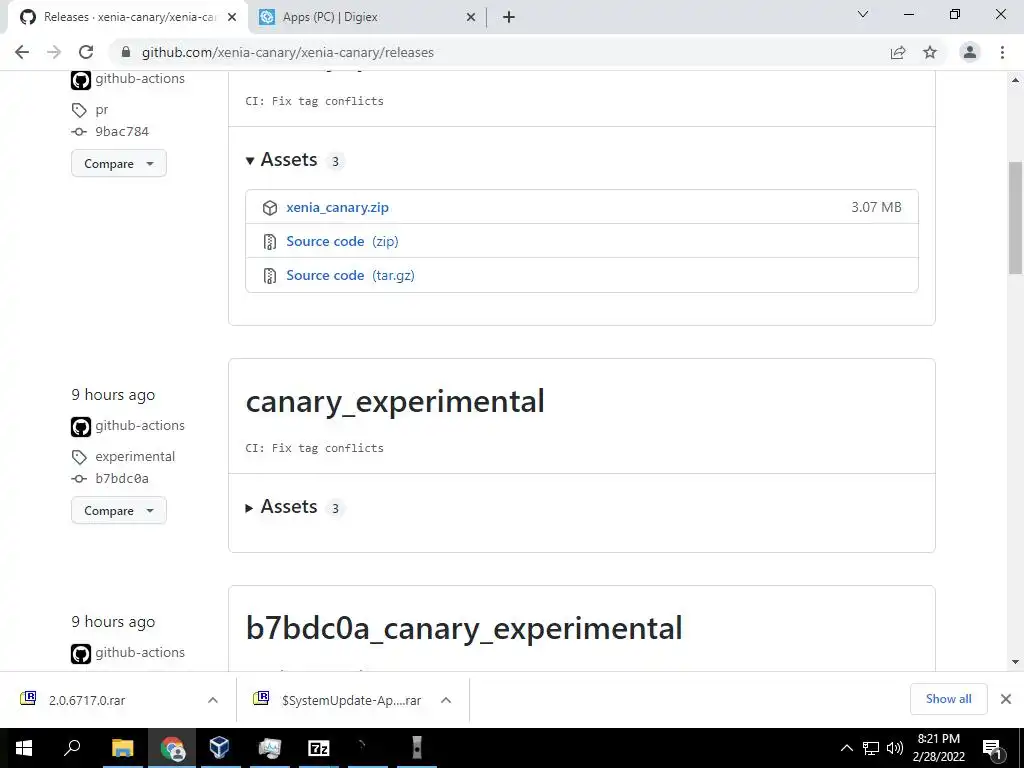Collapse the expanded Assets section
The height and width of the screenshot is (768, 1024).
[x=281, y=160]
